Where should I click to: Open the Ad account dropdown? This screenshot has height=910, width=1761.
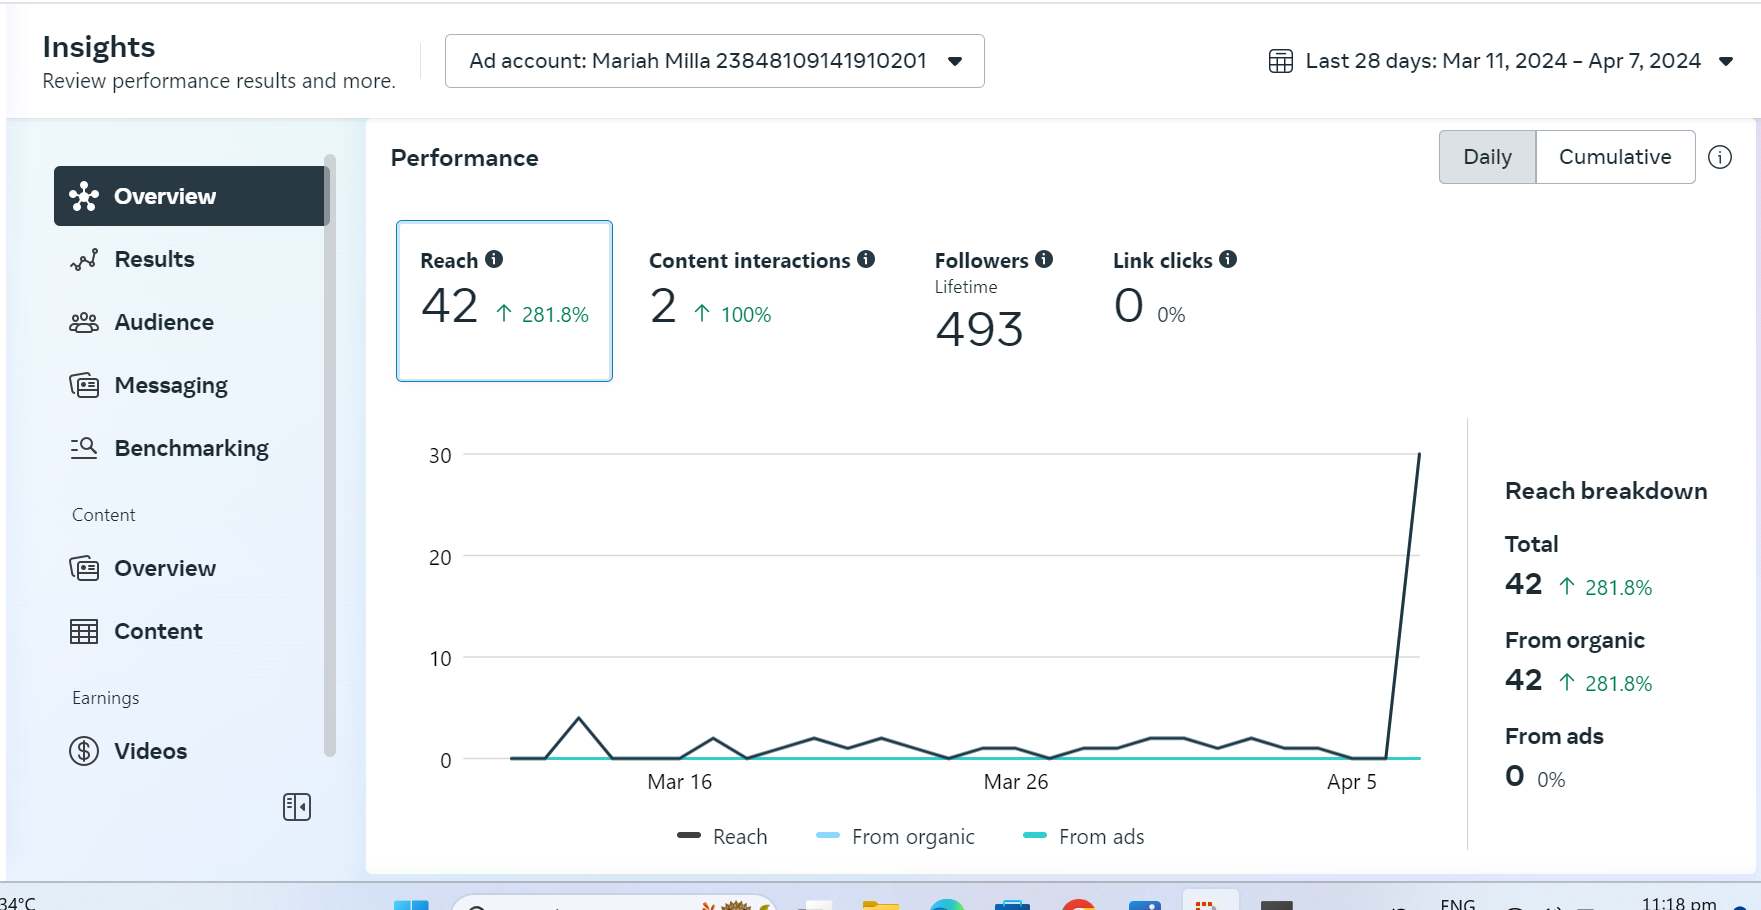(714, 61)
